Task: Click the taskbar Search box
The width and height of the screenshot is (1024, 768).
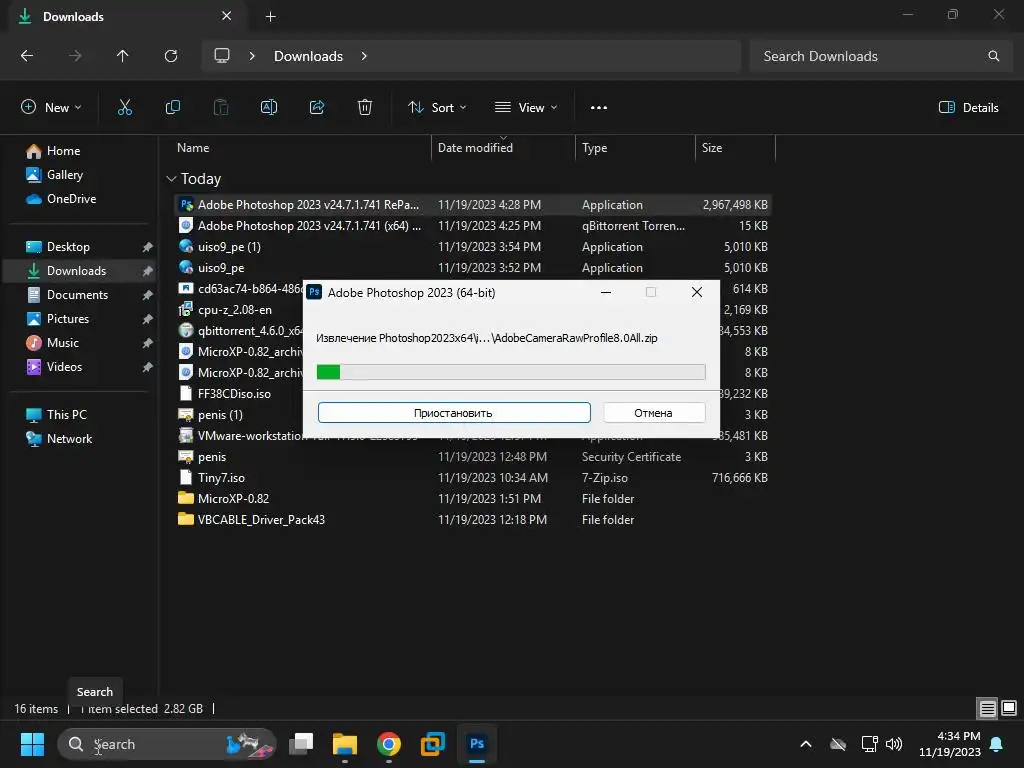Action: (x=167, y=744)
